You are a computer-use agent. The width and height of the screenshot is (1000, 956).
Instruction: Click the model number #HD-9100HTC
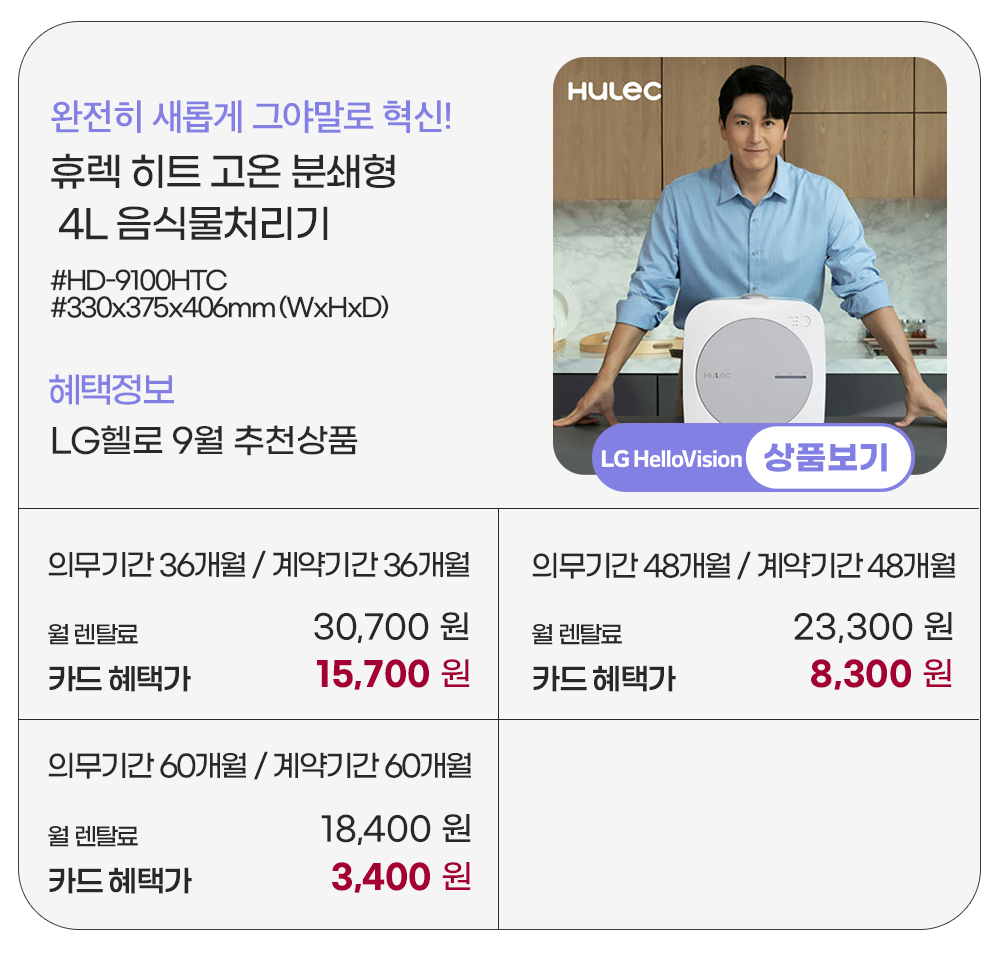click(x=139, y=279)
